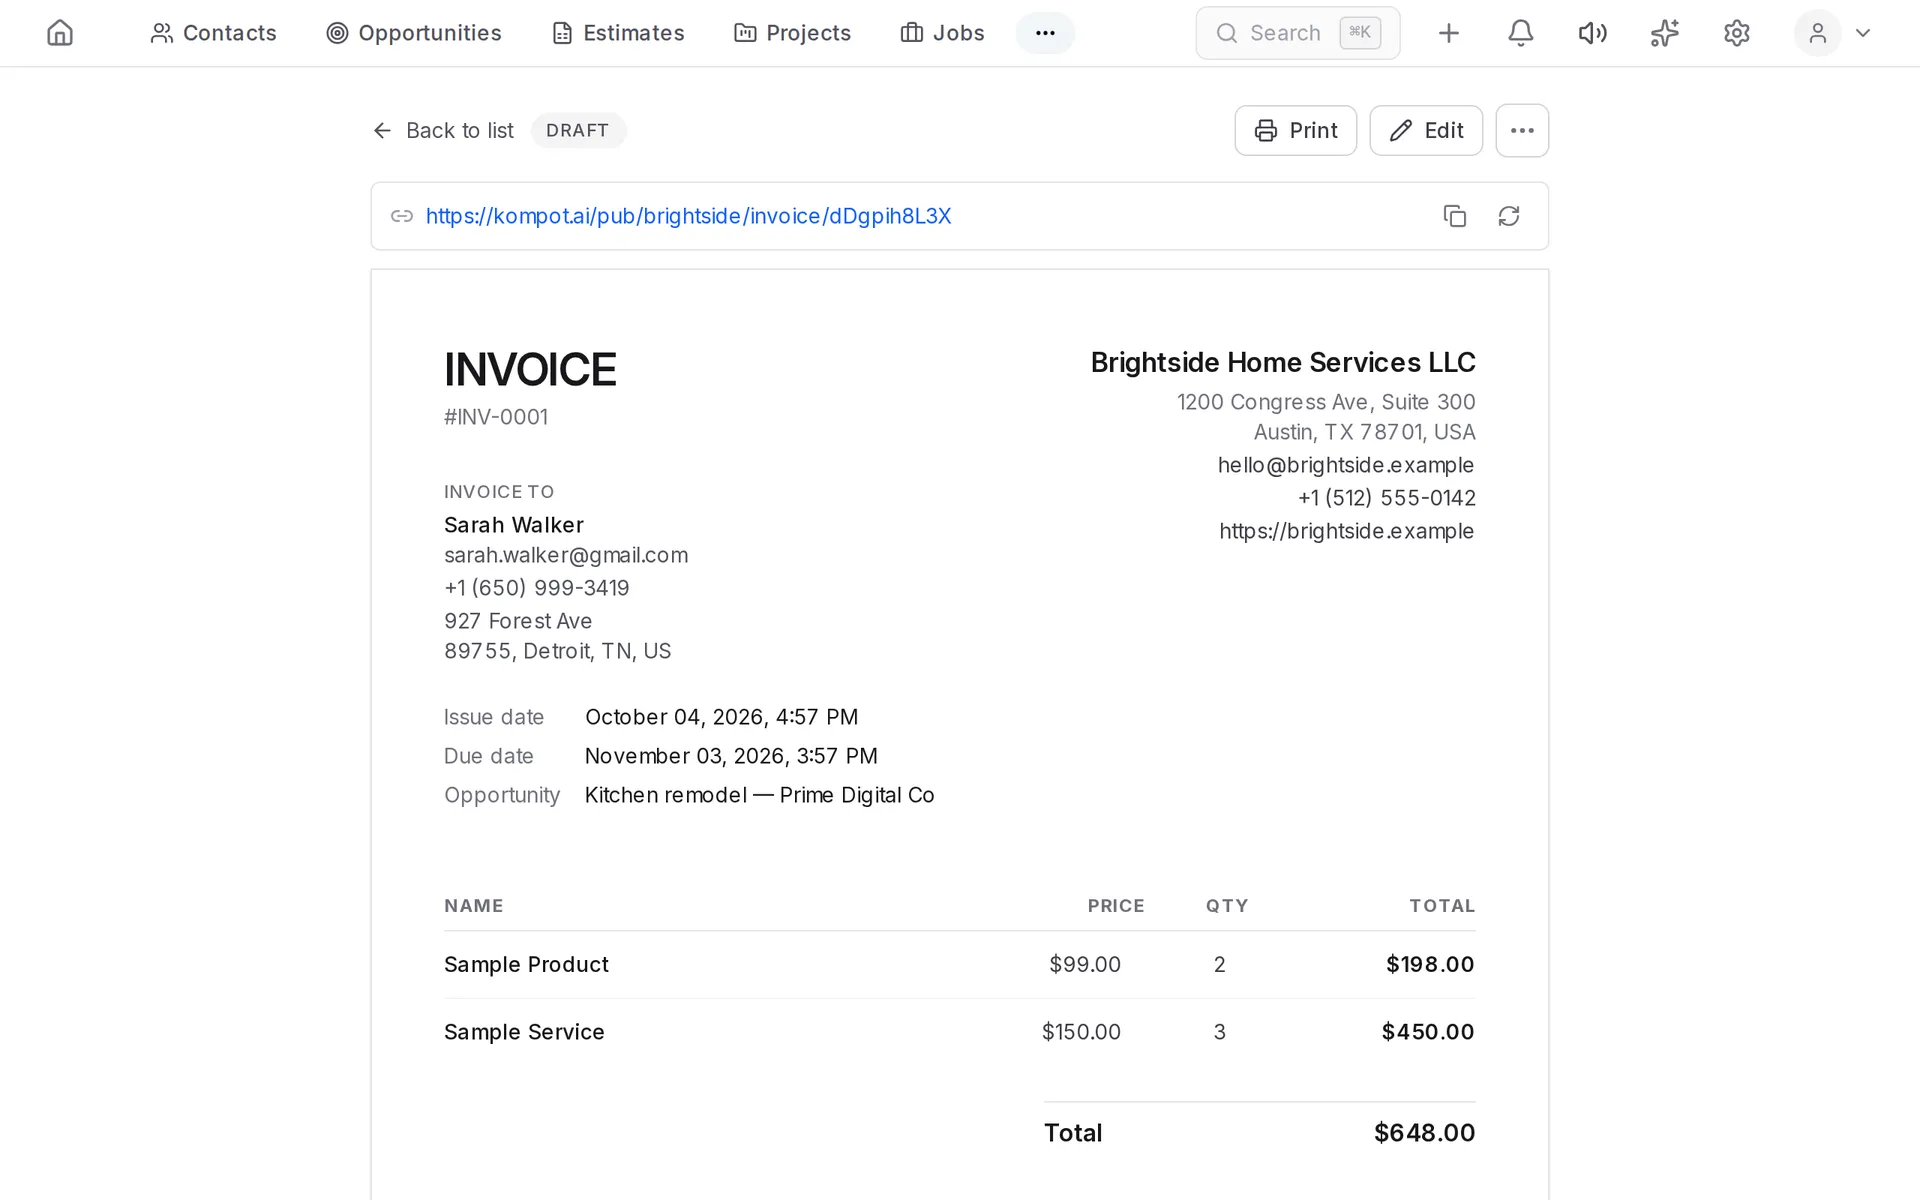1920x1200 pixels.
Task: Copy the public invoice link
Action: [x=1455, y=216]
